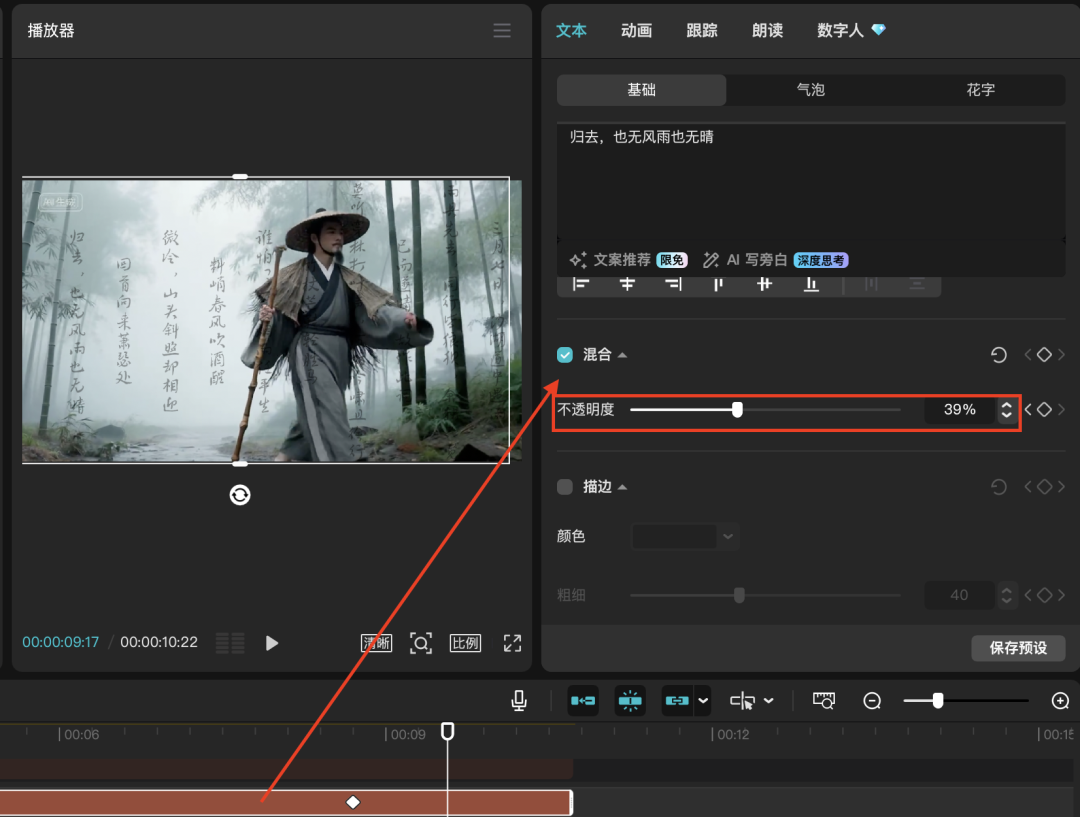
Task: Open the 动画 menu at the top
Action: [x=636, y=30]
